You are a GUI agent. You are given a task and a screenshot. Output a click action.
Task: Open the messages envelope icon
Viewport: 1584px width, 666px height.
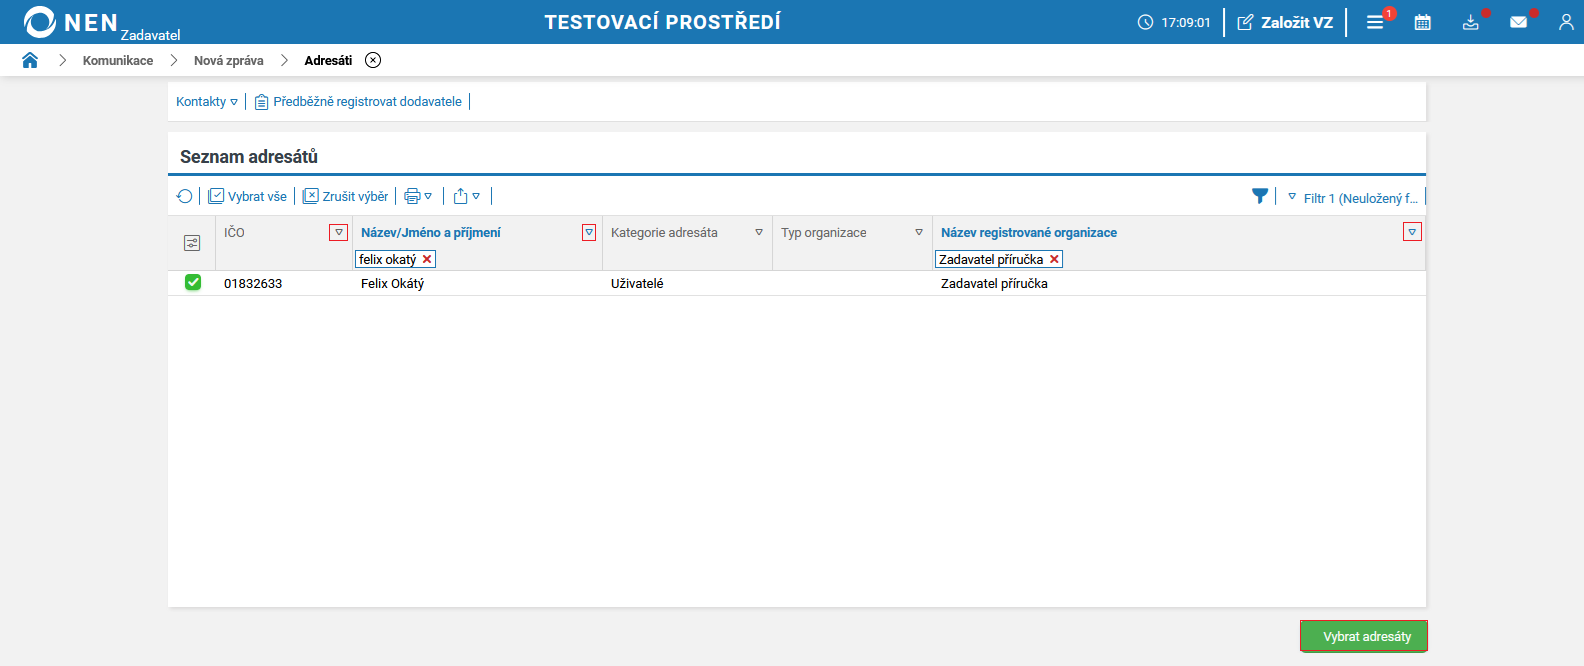pyautogui.click(x=1518, y=22)
